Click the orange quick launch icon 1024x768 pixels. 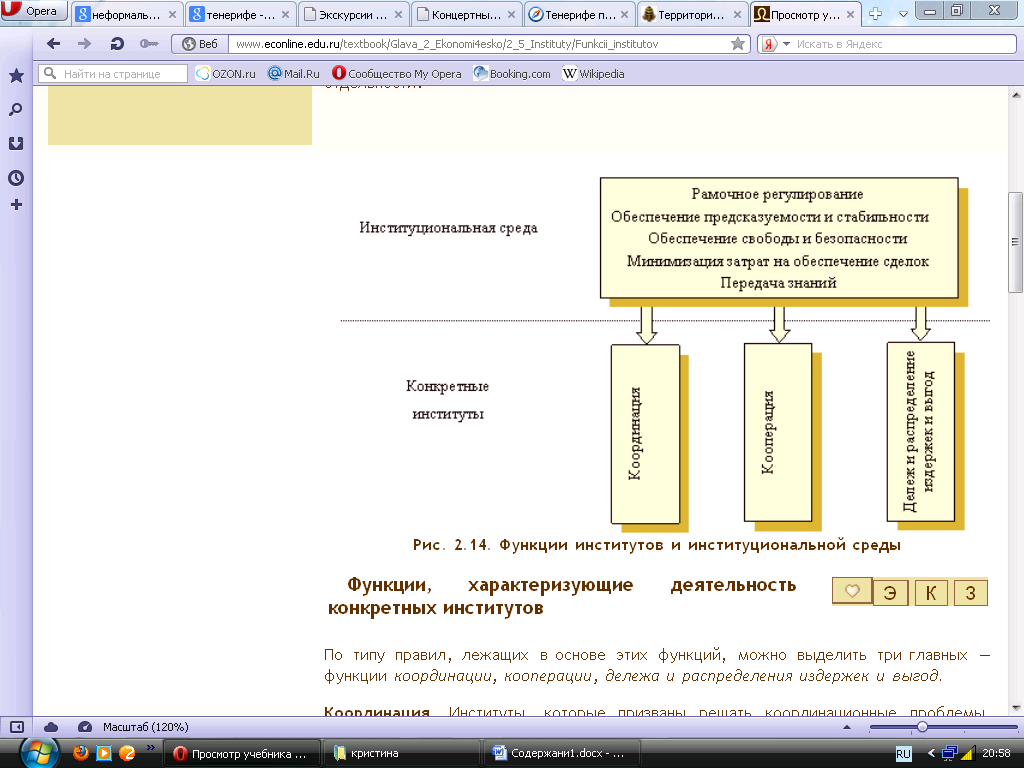[x=127, y=753]
